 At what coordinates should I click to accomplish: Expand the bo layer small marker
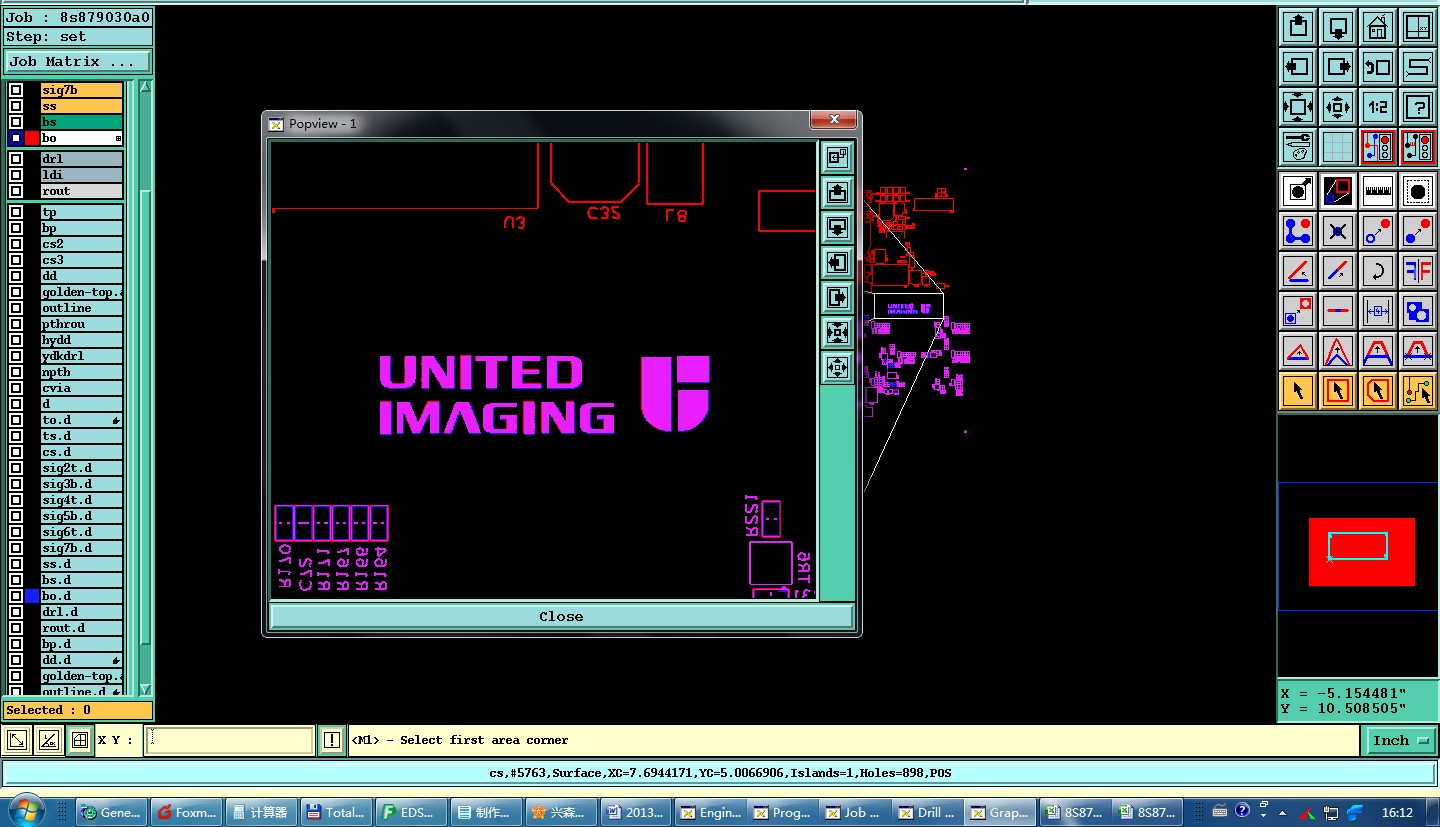118,138
